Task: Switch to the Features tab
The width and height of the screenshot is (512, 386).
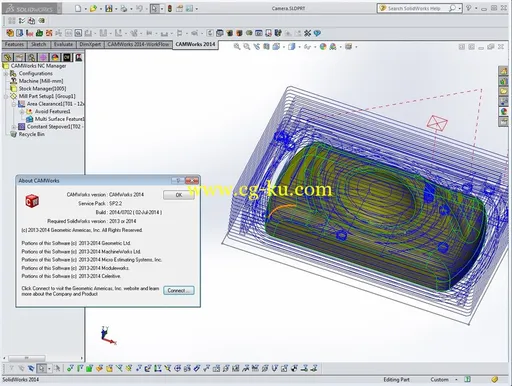Action: pyautogui.click(x=14, y=44)
